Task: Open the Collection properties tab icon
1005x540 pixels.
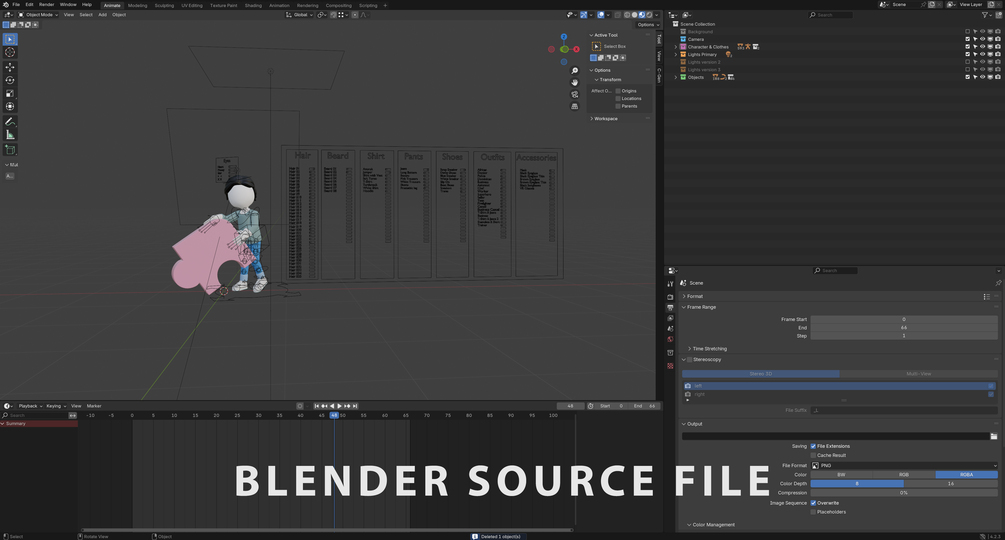Action: pyautogui.click(x=670, y=353)
